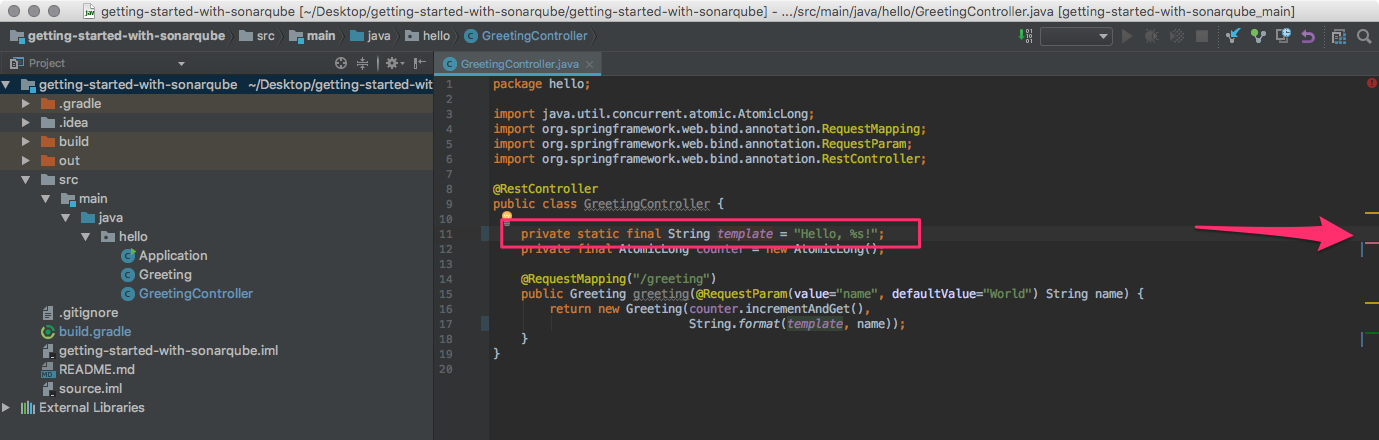Collapse the main folder arrow
Screen dimensions: 1379x440
click(46, 199)
